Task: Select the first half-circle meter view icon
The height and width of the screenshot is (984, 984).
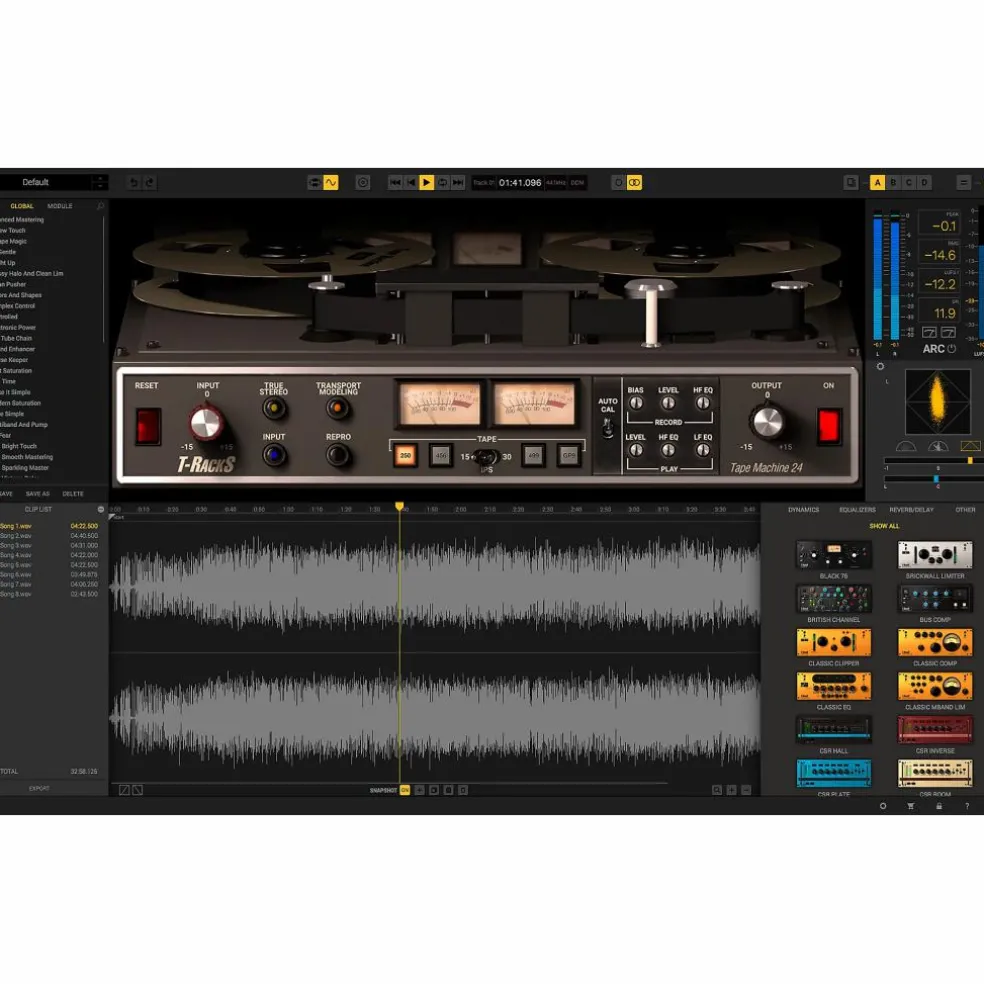Action: pyautogui.click(x=906, y=446)
